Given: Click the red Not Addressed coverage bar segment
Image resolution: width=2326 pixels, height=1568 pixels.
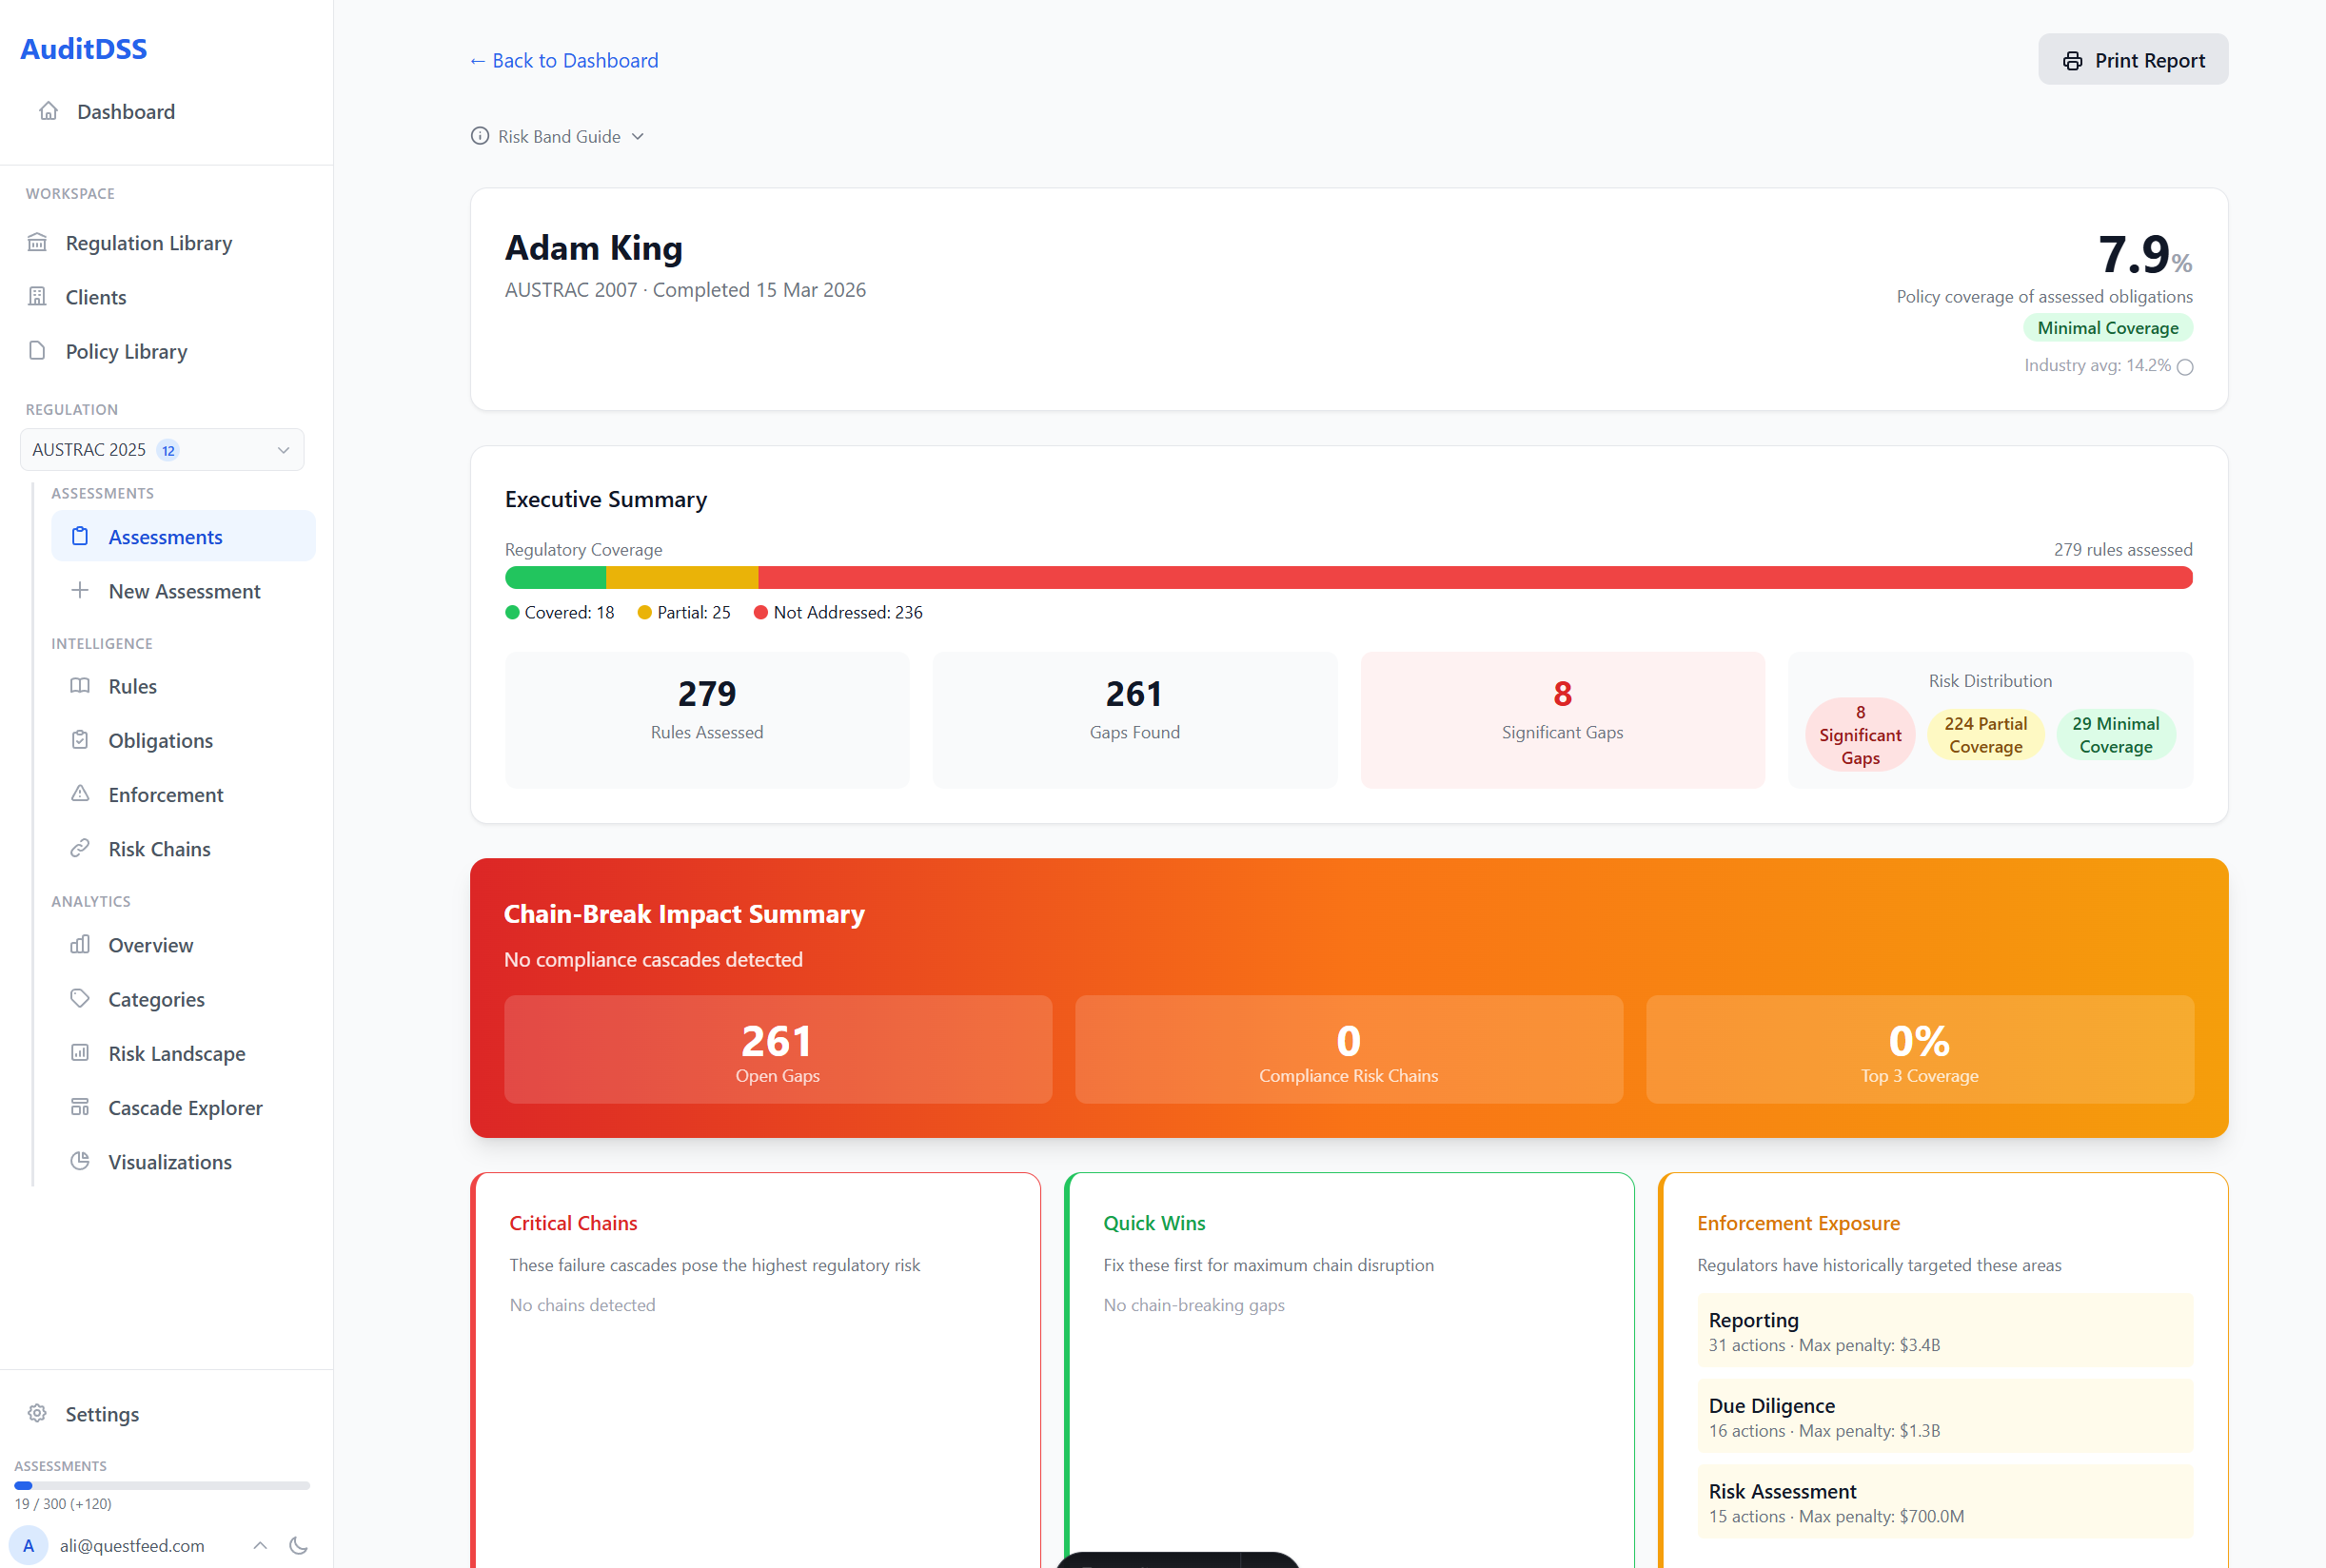Looking at the screenshot, I should click(1474, 578).
